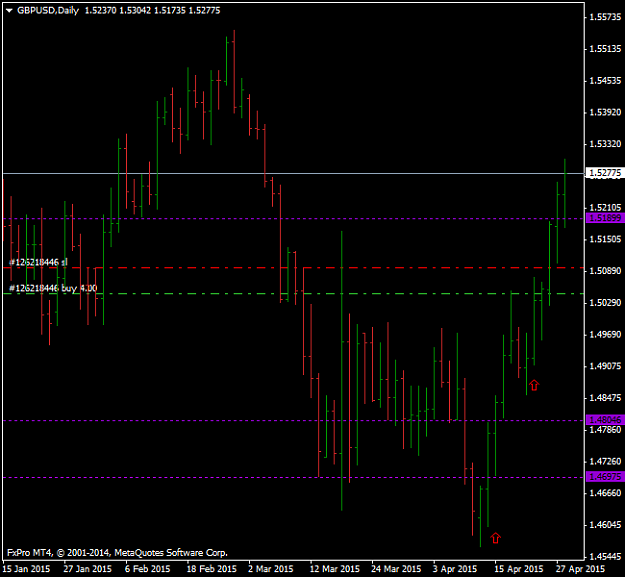Click the 1.48475 price scale value
This screenshot has height=577, width=625.
point(605,398)
